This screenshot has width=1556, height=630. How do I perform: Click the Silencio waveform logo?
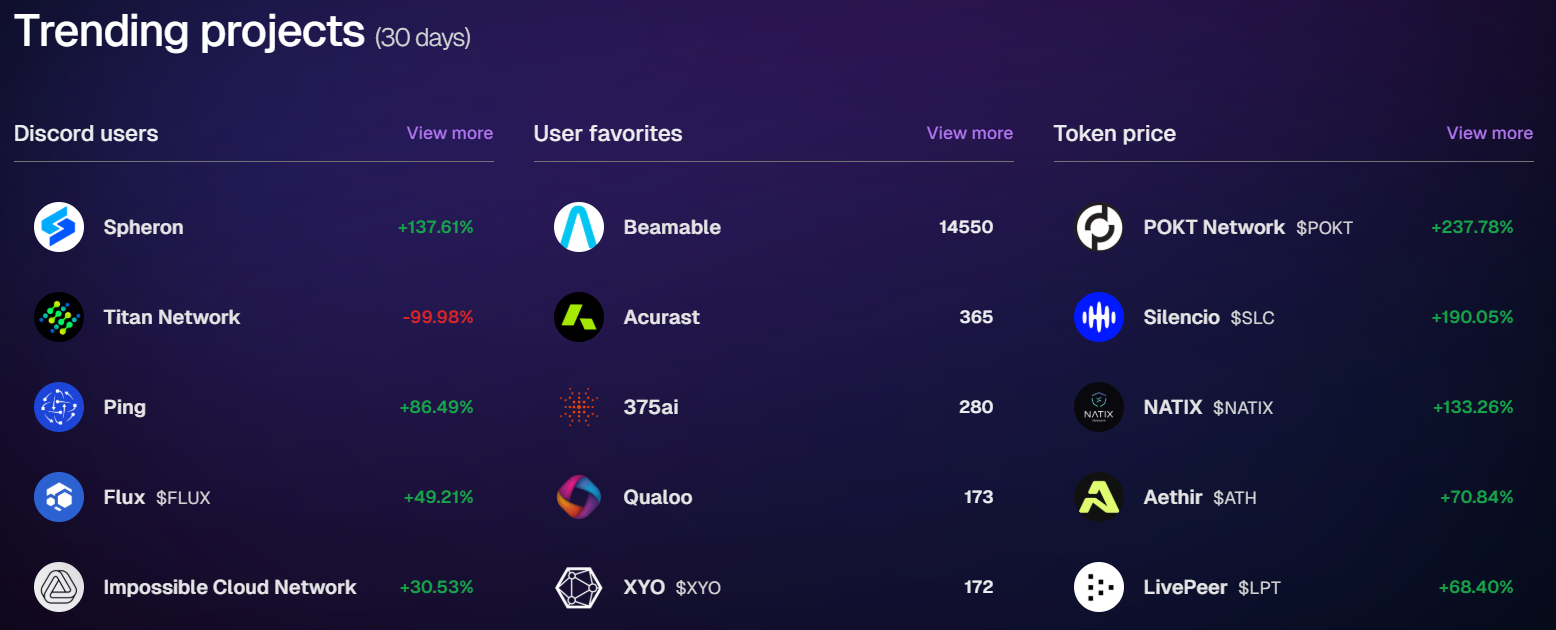pos(1099,317)
